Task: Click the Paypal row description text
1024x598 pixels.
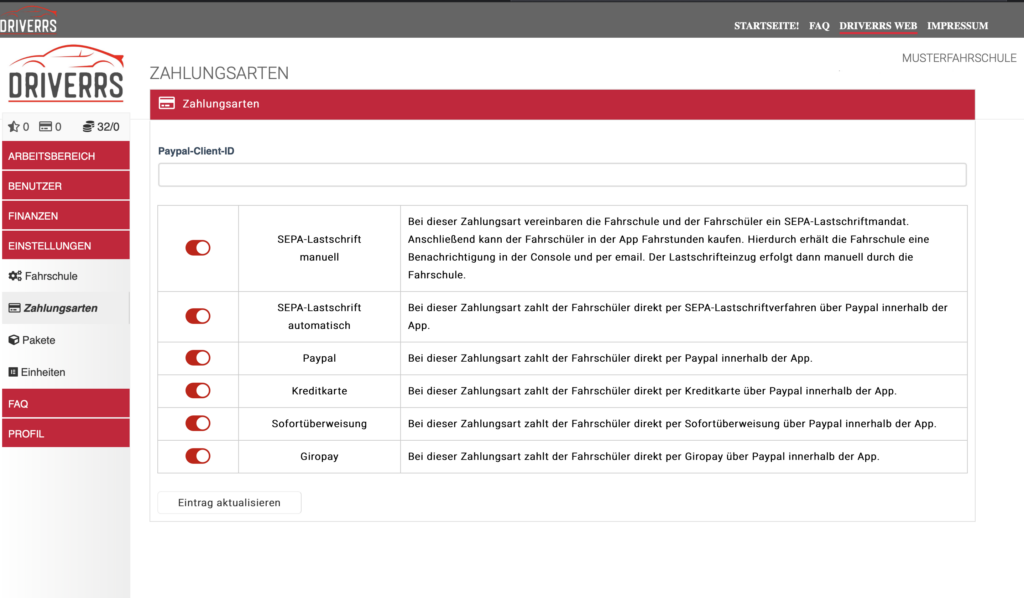Action: tap(610, 358)
